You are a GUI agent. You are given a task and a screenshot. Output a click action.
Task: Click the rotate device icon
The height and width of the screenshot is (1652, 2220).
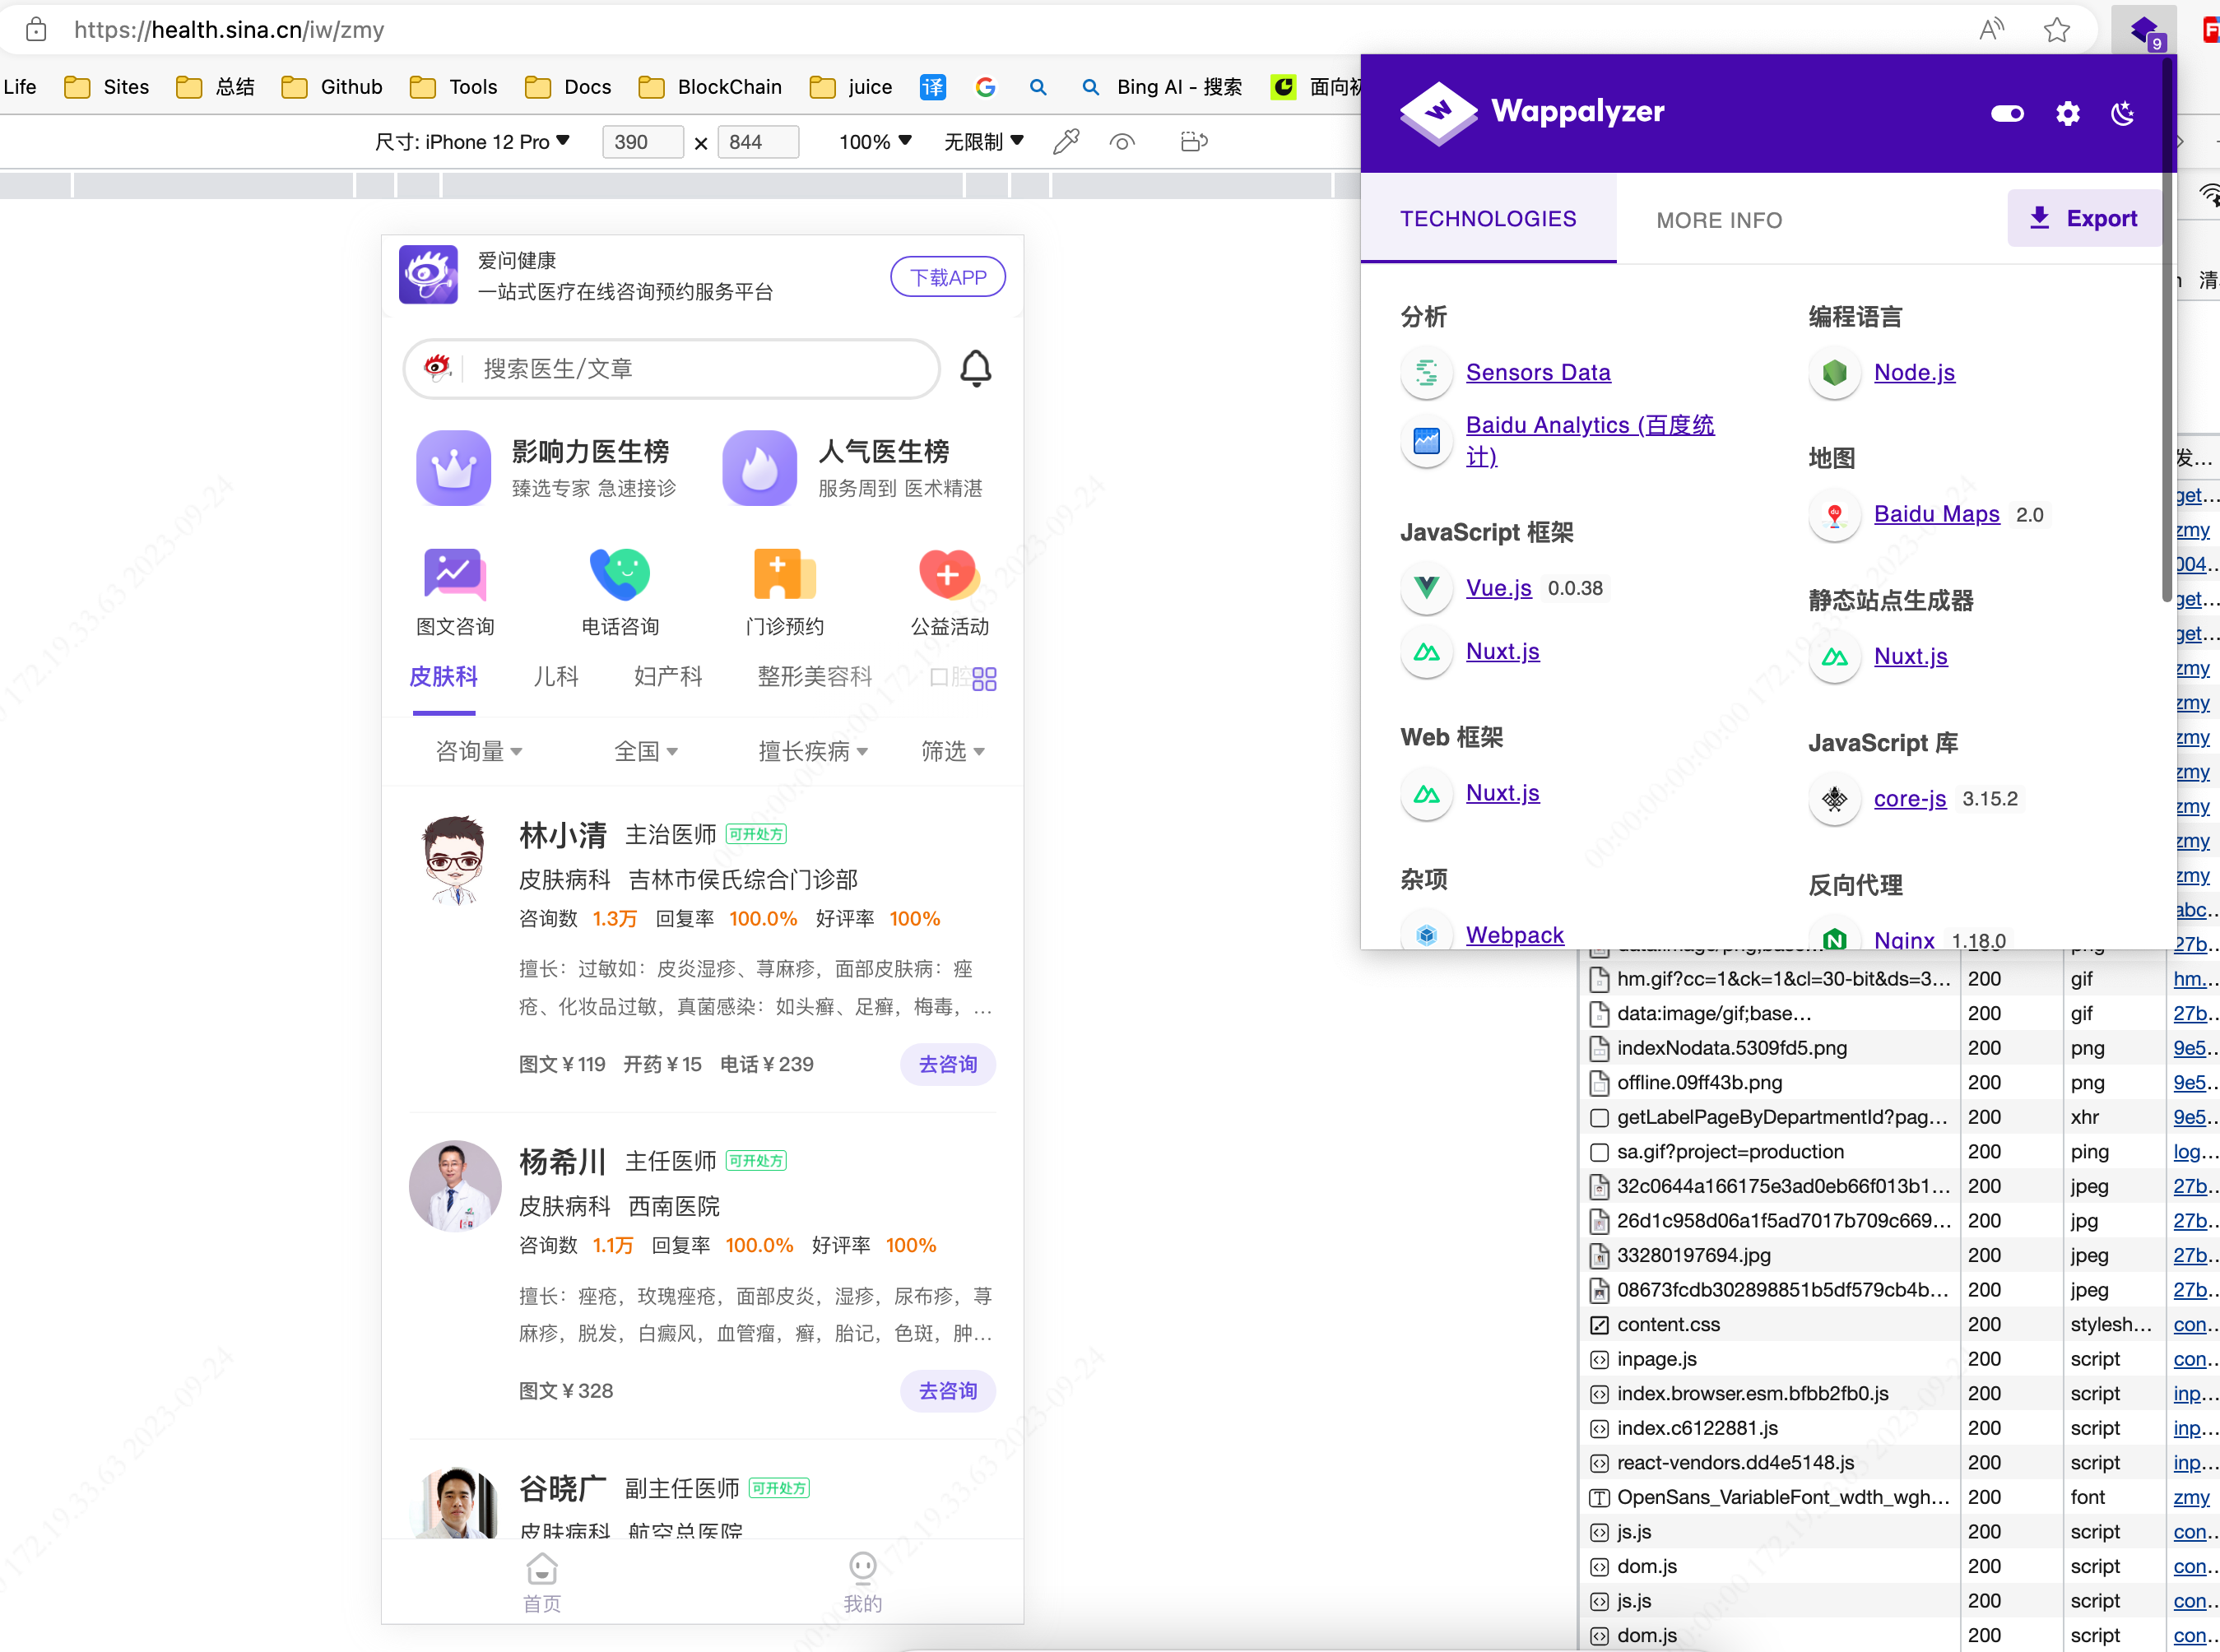(x=1194, y=142)
